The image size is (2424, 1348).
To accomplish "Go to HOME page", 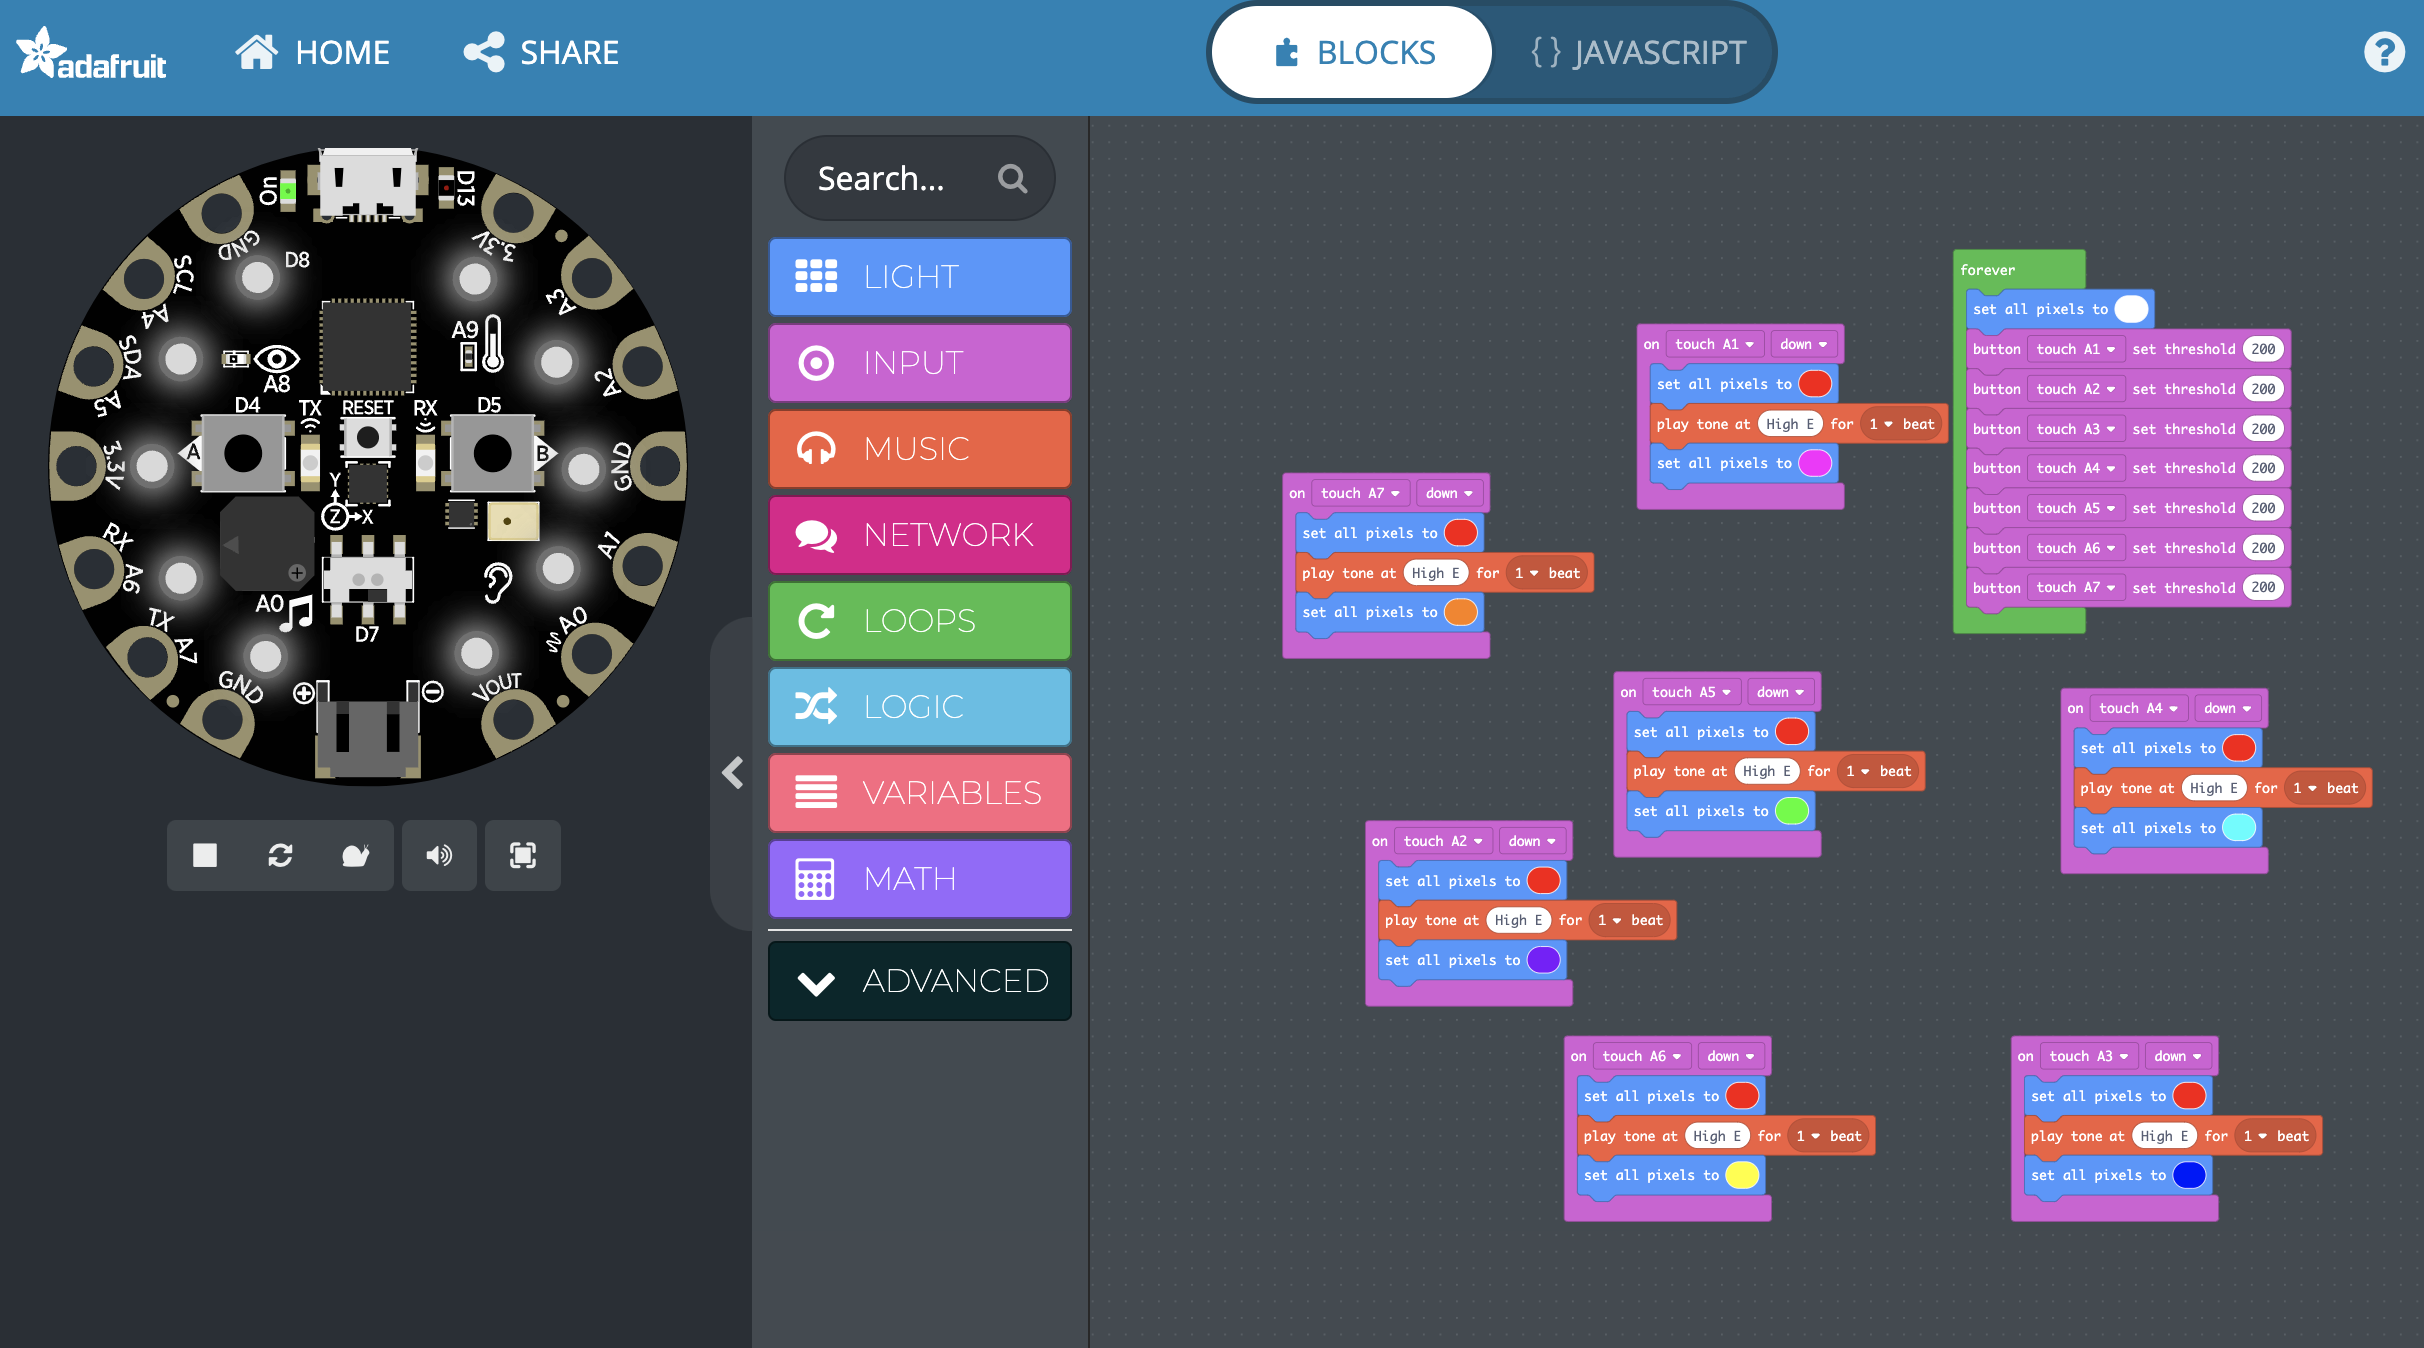I will pyautogui.click(x=312, y=52).
